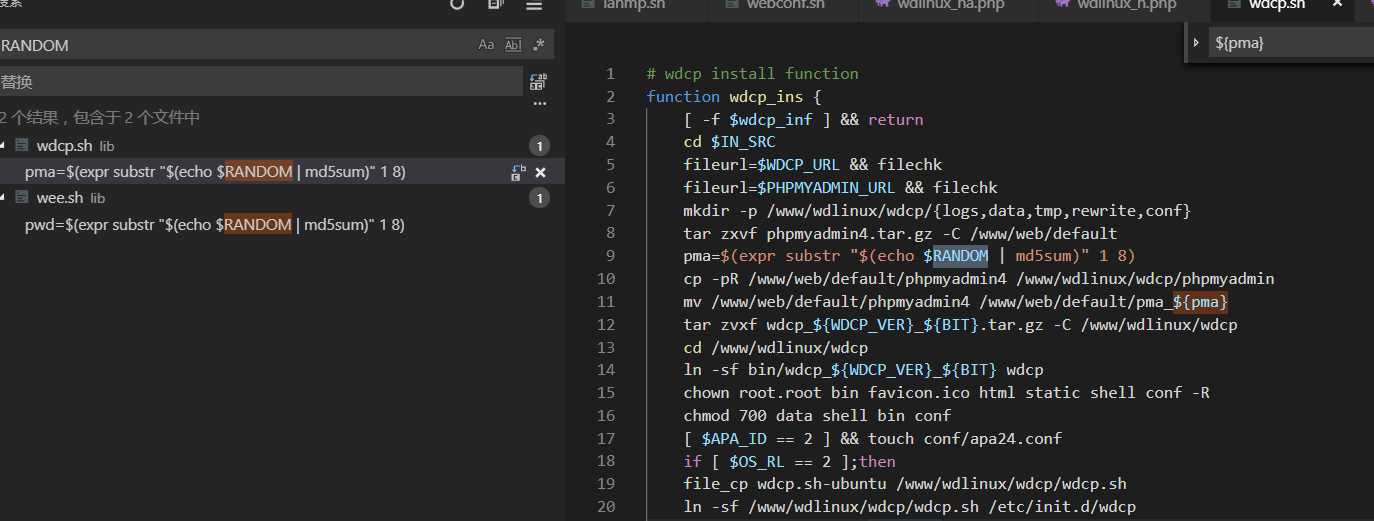Click 'wdcp_ins' function name on line 2
This screenshot has height=521, width=1374.
[x=766, y=97]
